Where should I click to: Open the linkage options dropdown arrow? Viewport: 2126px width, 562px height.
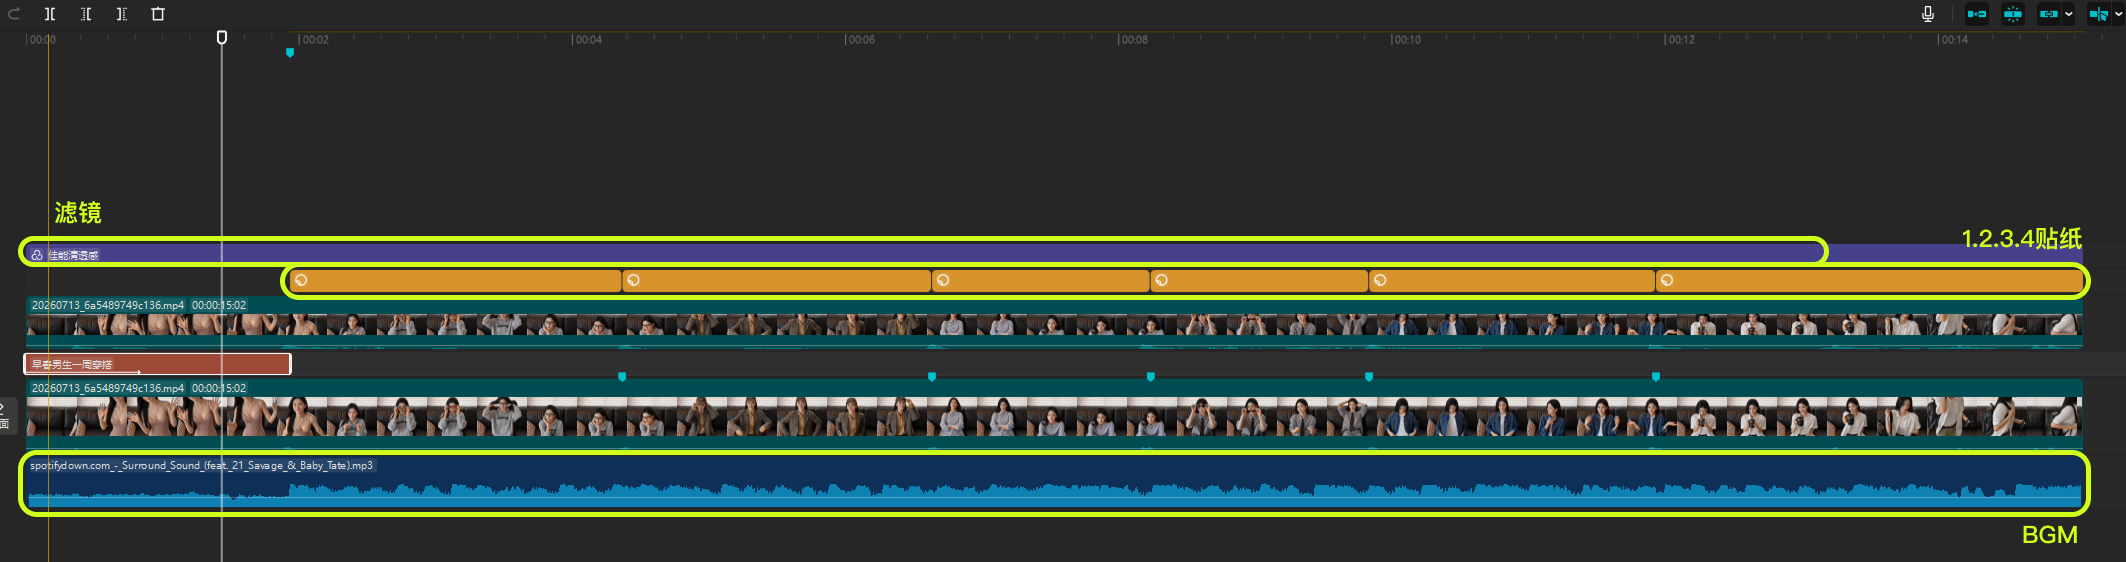tap(2069, 14)
